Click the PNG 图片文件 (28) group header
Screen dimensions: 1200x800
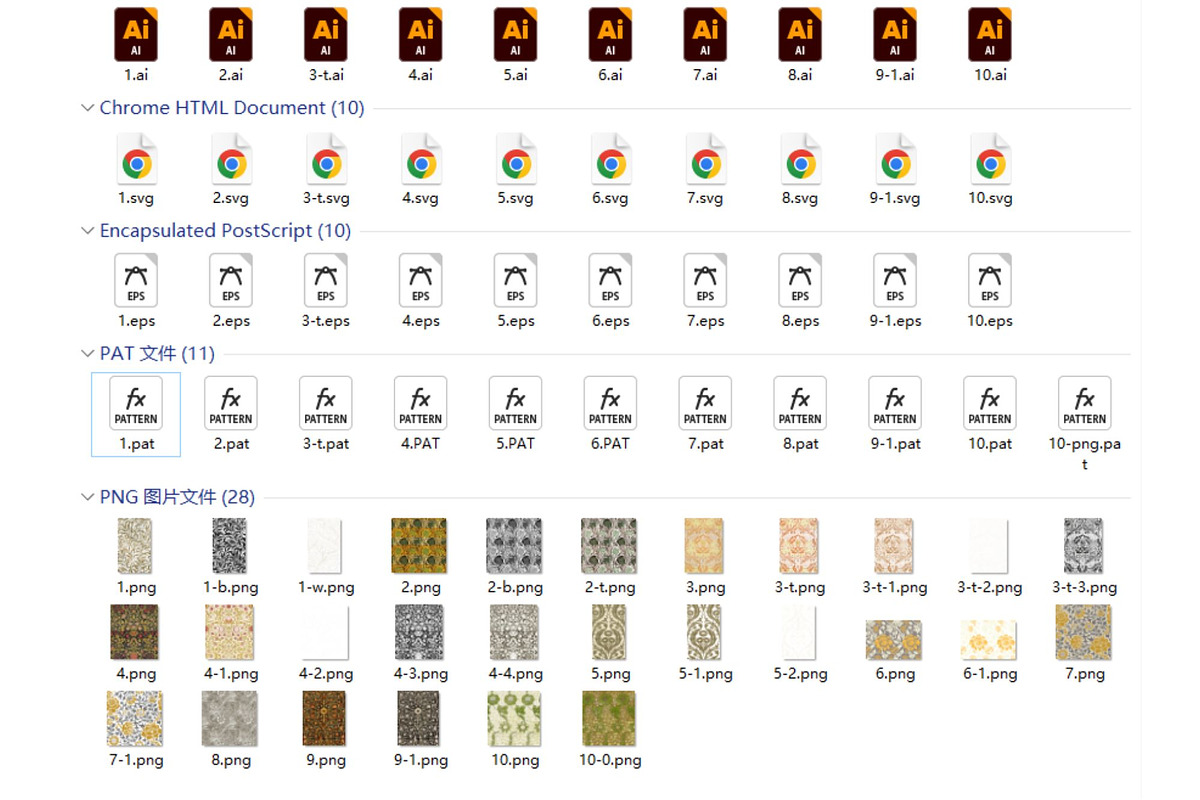click(177, 497)
